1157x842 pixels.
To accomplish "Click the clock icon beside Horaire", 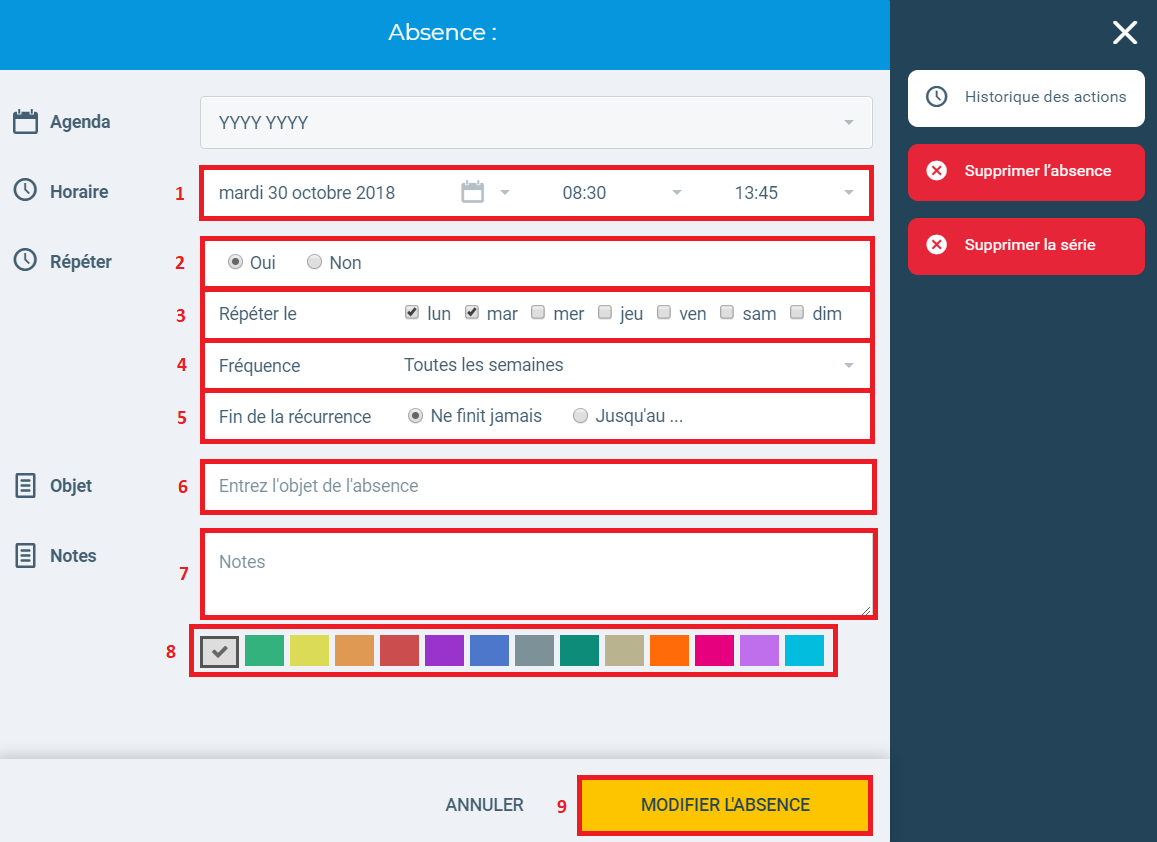I will [25, 190].
